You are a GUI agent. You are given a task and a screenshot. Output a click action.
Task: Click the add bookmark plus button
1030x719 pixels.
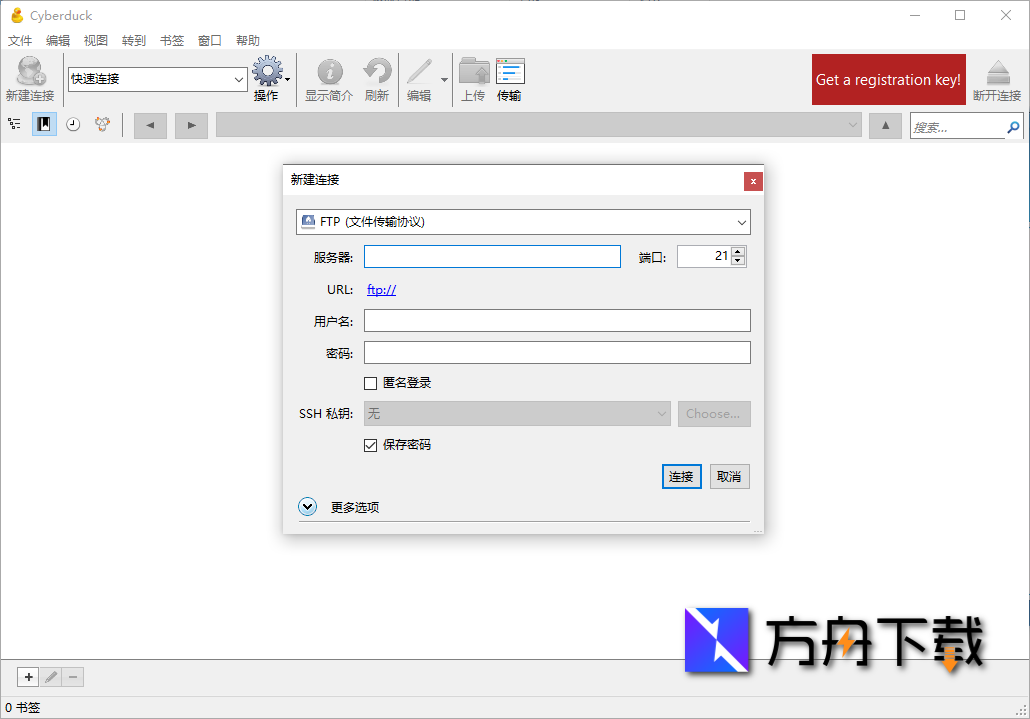(29, 677)
